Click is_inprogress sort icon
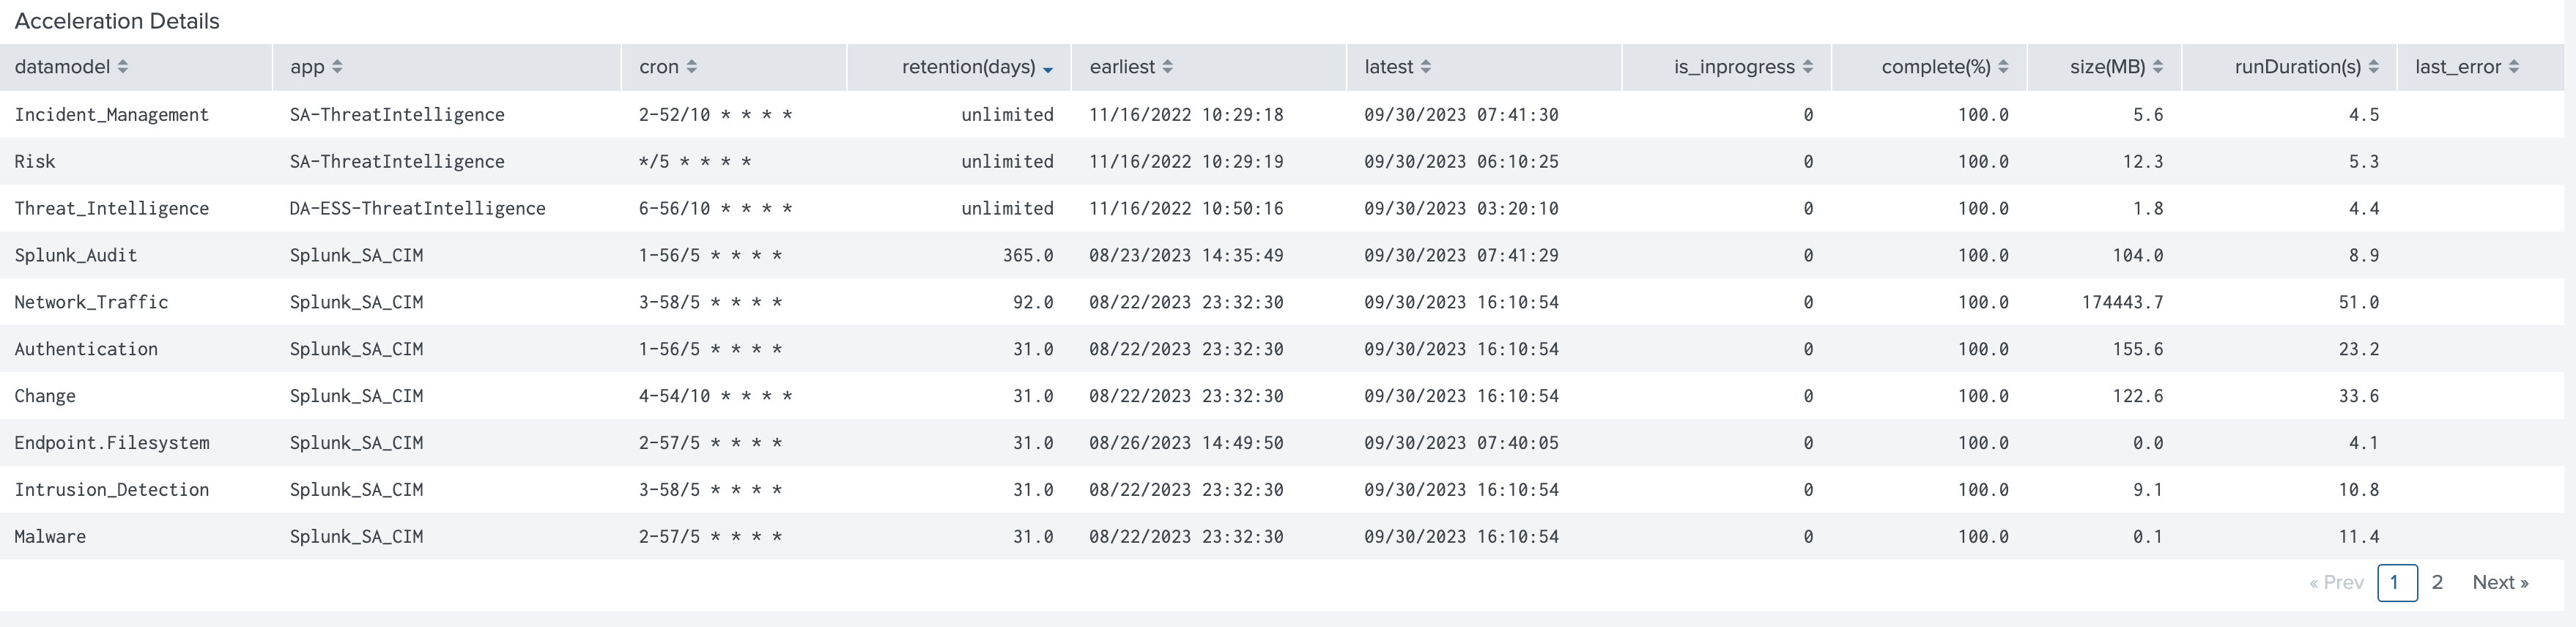Screen dimensions: 2576x627 point(1808,67)
